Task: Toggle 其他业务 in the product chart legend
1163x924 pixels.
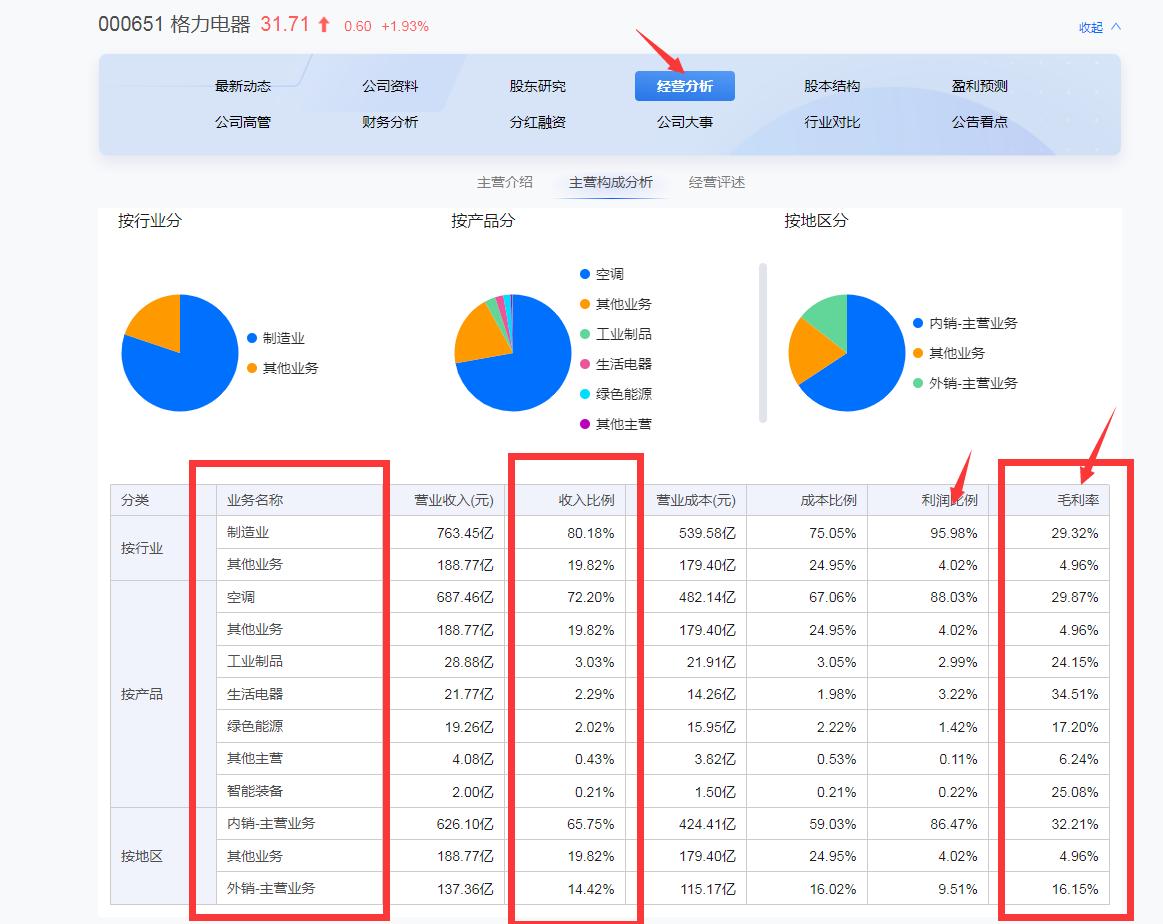Action: [584, 304]
